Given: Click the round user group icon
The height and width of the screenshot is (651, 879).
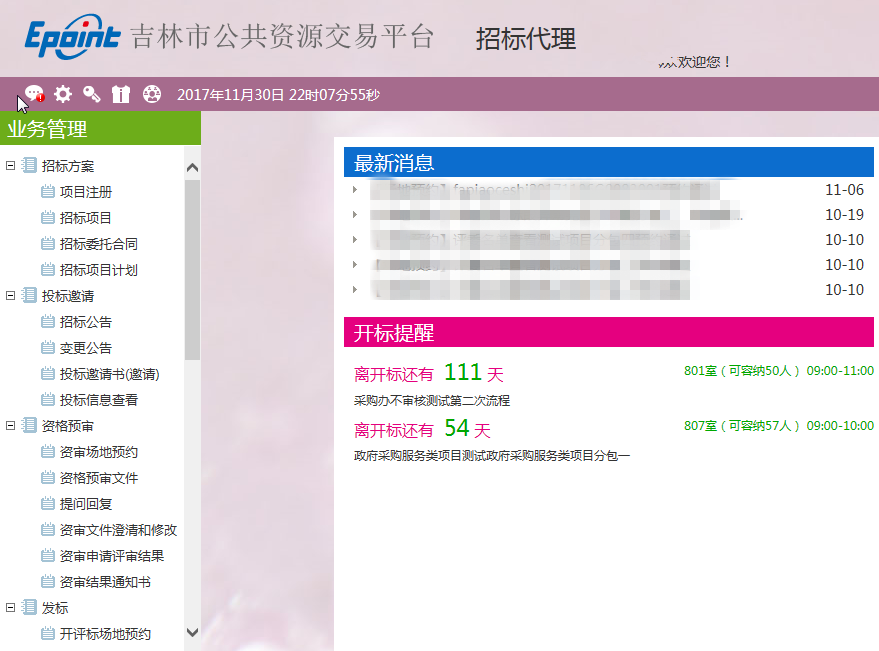Looking at the screenshot, I should pos(151,95).
